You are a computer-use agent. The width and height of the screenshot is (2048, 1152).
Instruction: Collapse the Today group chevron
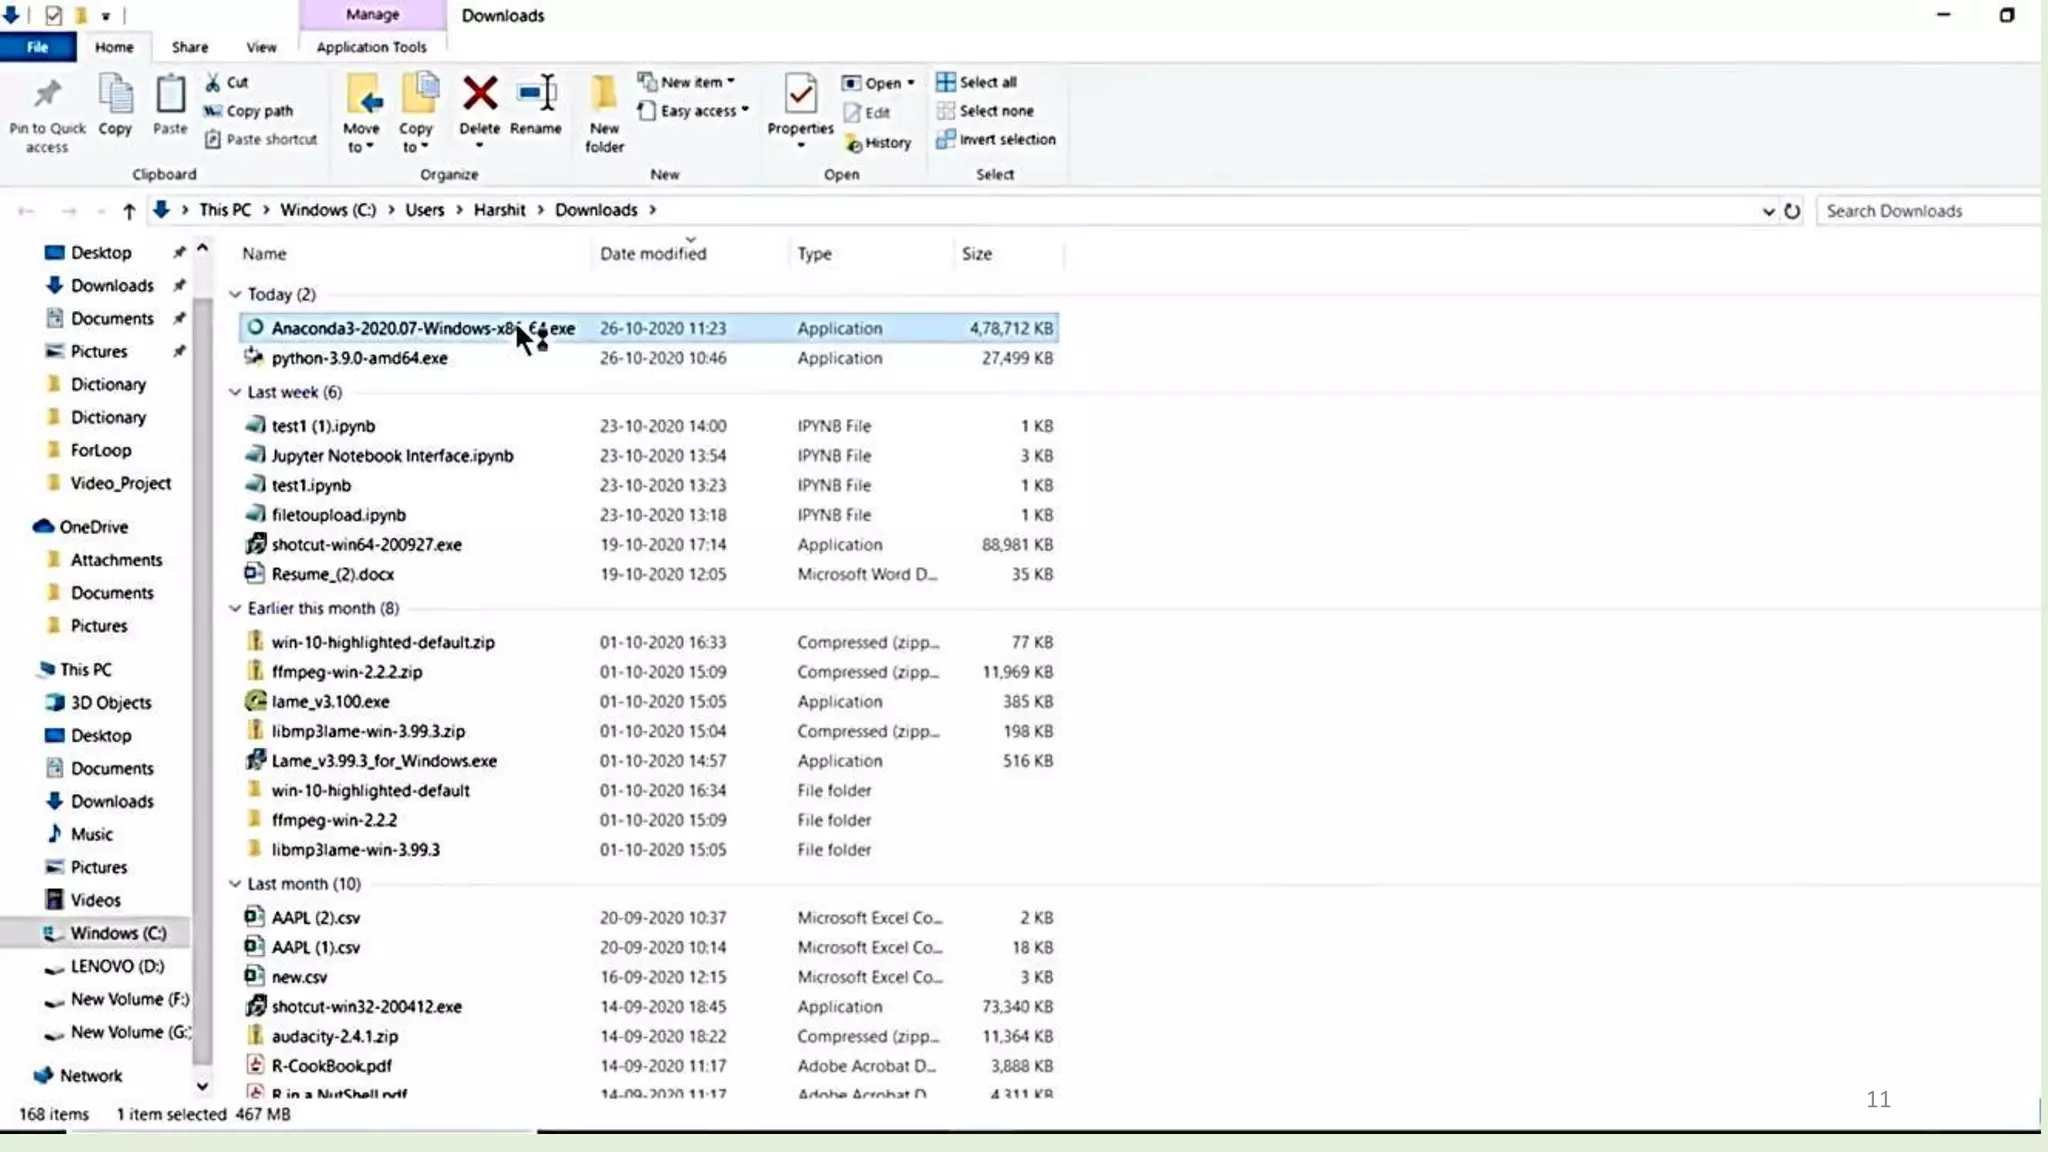coord(235,294)
